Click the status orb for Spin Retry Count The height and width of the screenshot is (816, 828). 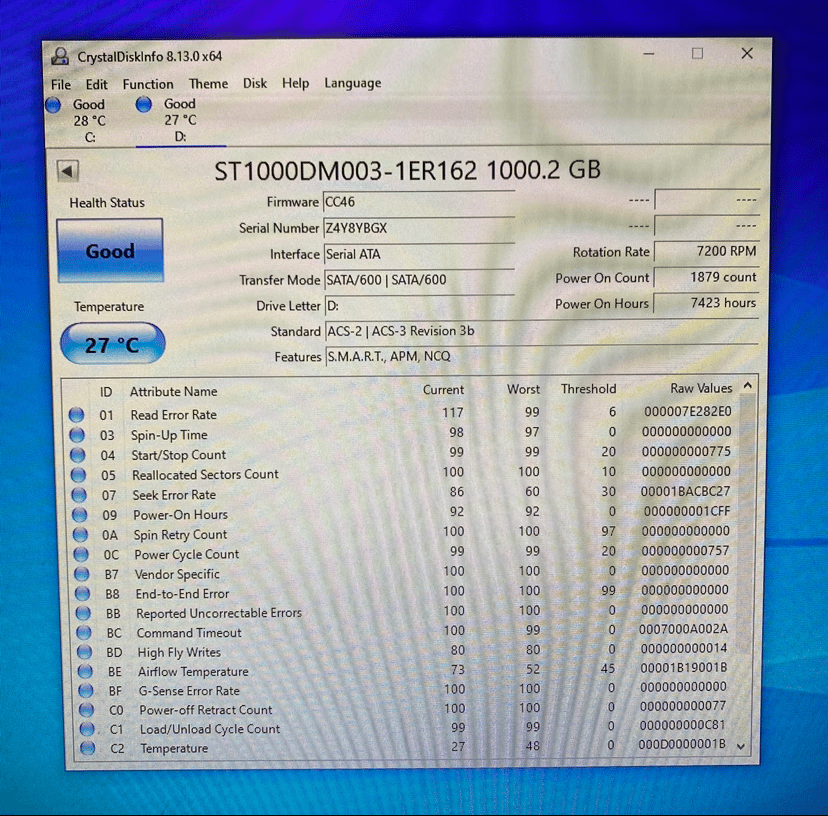[x=80, y=534]
